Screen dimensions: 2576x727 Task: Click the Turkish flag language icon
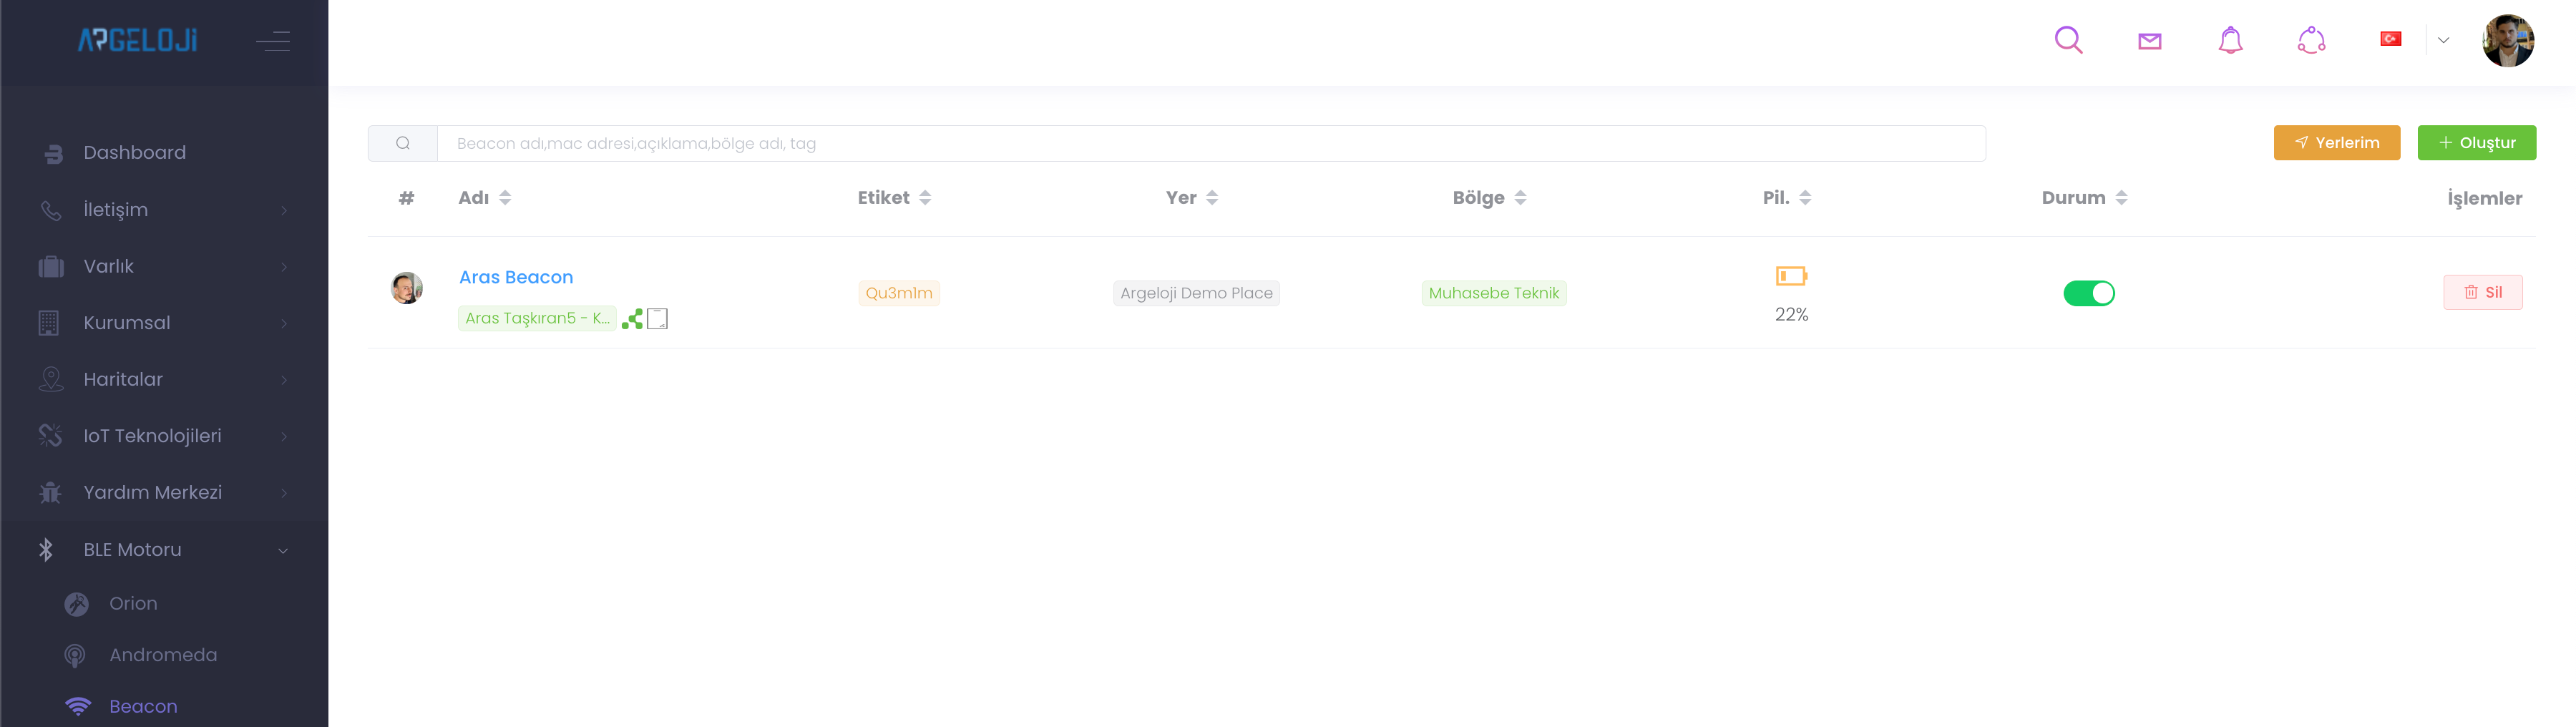coord(2390,39)
